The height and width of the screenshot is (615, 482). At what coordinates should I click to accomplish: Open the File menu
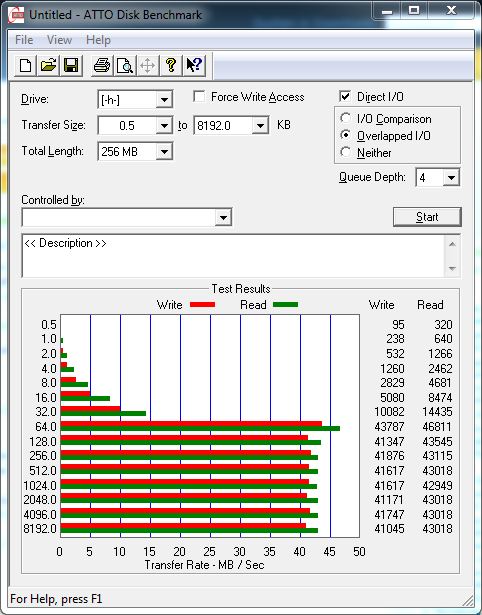(x=24, y=40)
